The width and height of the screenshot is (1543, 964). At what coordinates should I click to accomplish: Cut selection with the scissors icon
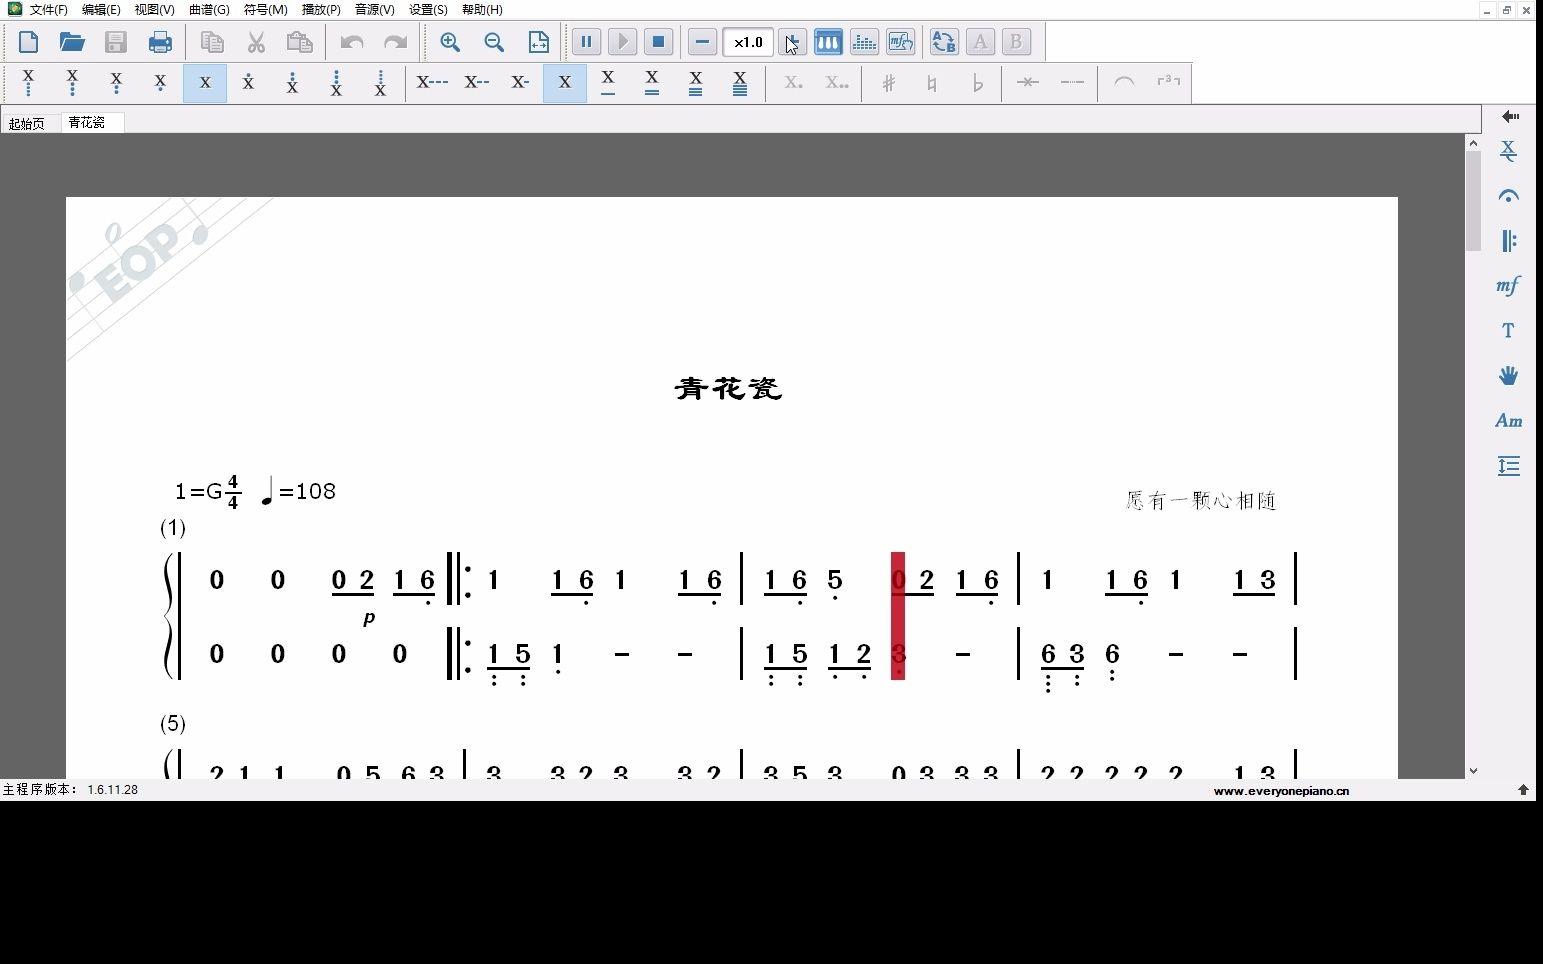[256, 42]
